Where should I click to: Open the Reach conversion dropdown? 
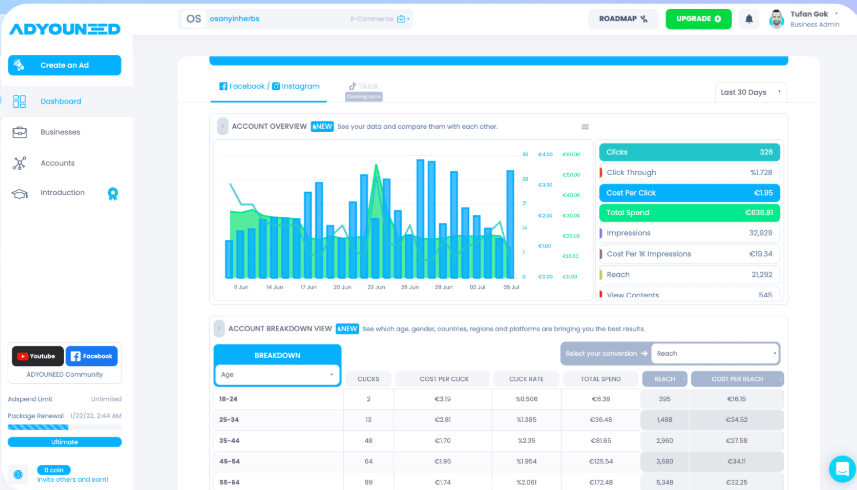(x=715, y=353)
